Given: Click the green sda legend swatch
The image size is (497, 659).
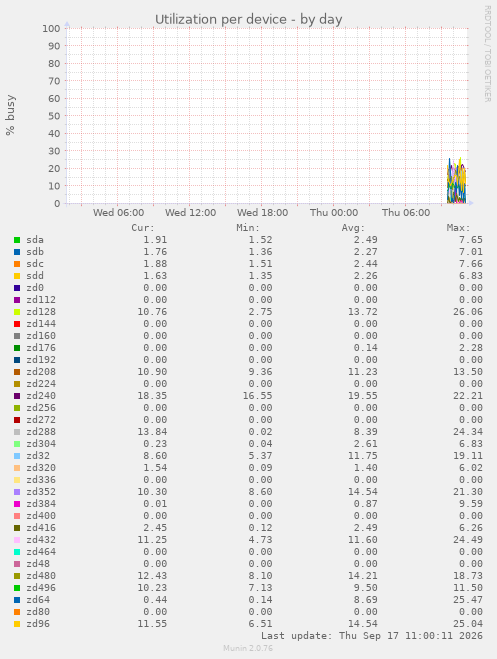Looking at the screenshot, I should pos(17,240).
